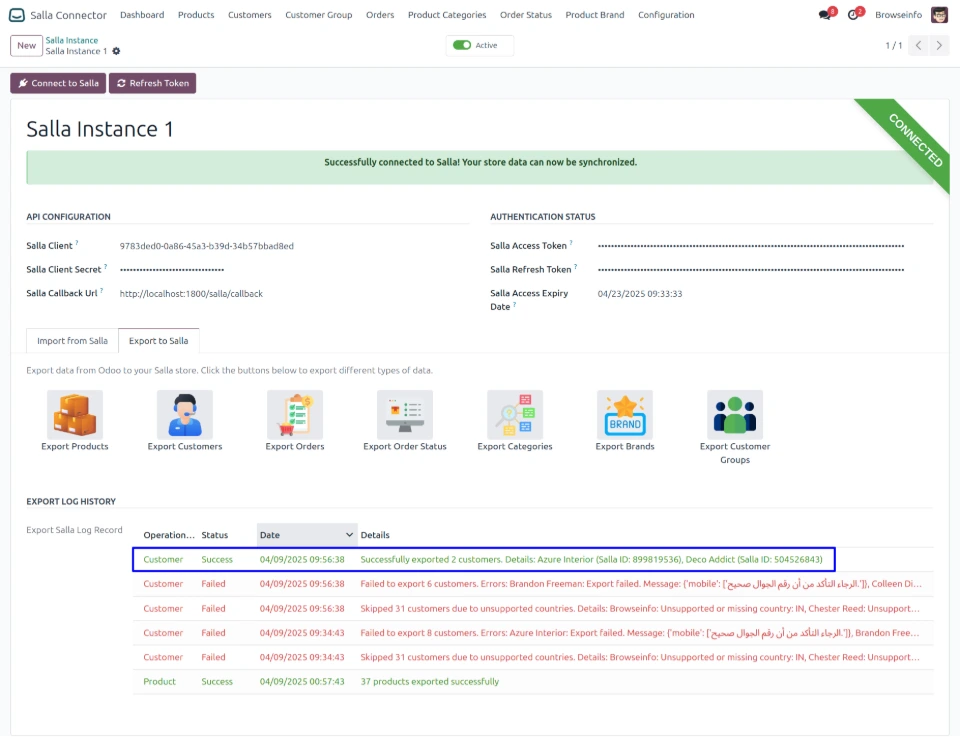This screenshot has height=737, width=960.
Task: Click the Connect to Salla button
Action: point(58,83)
